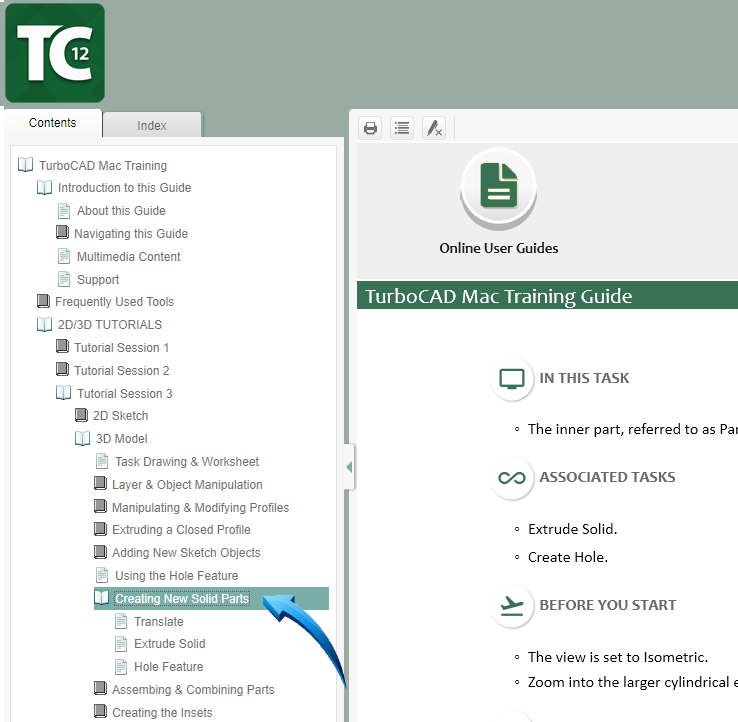
Task: Select Adding New Sketch Objects topic
Action: tap(186, 553)
